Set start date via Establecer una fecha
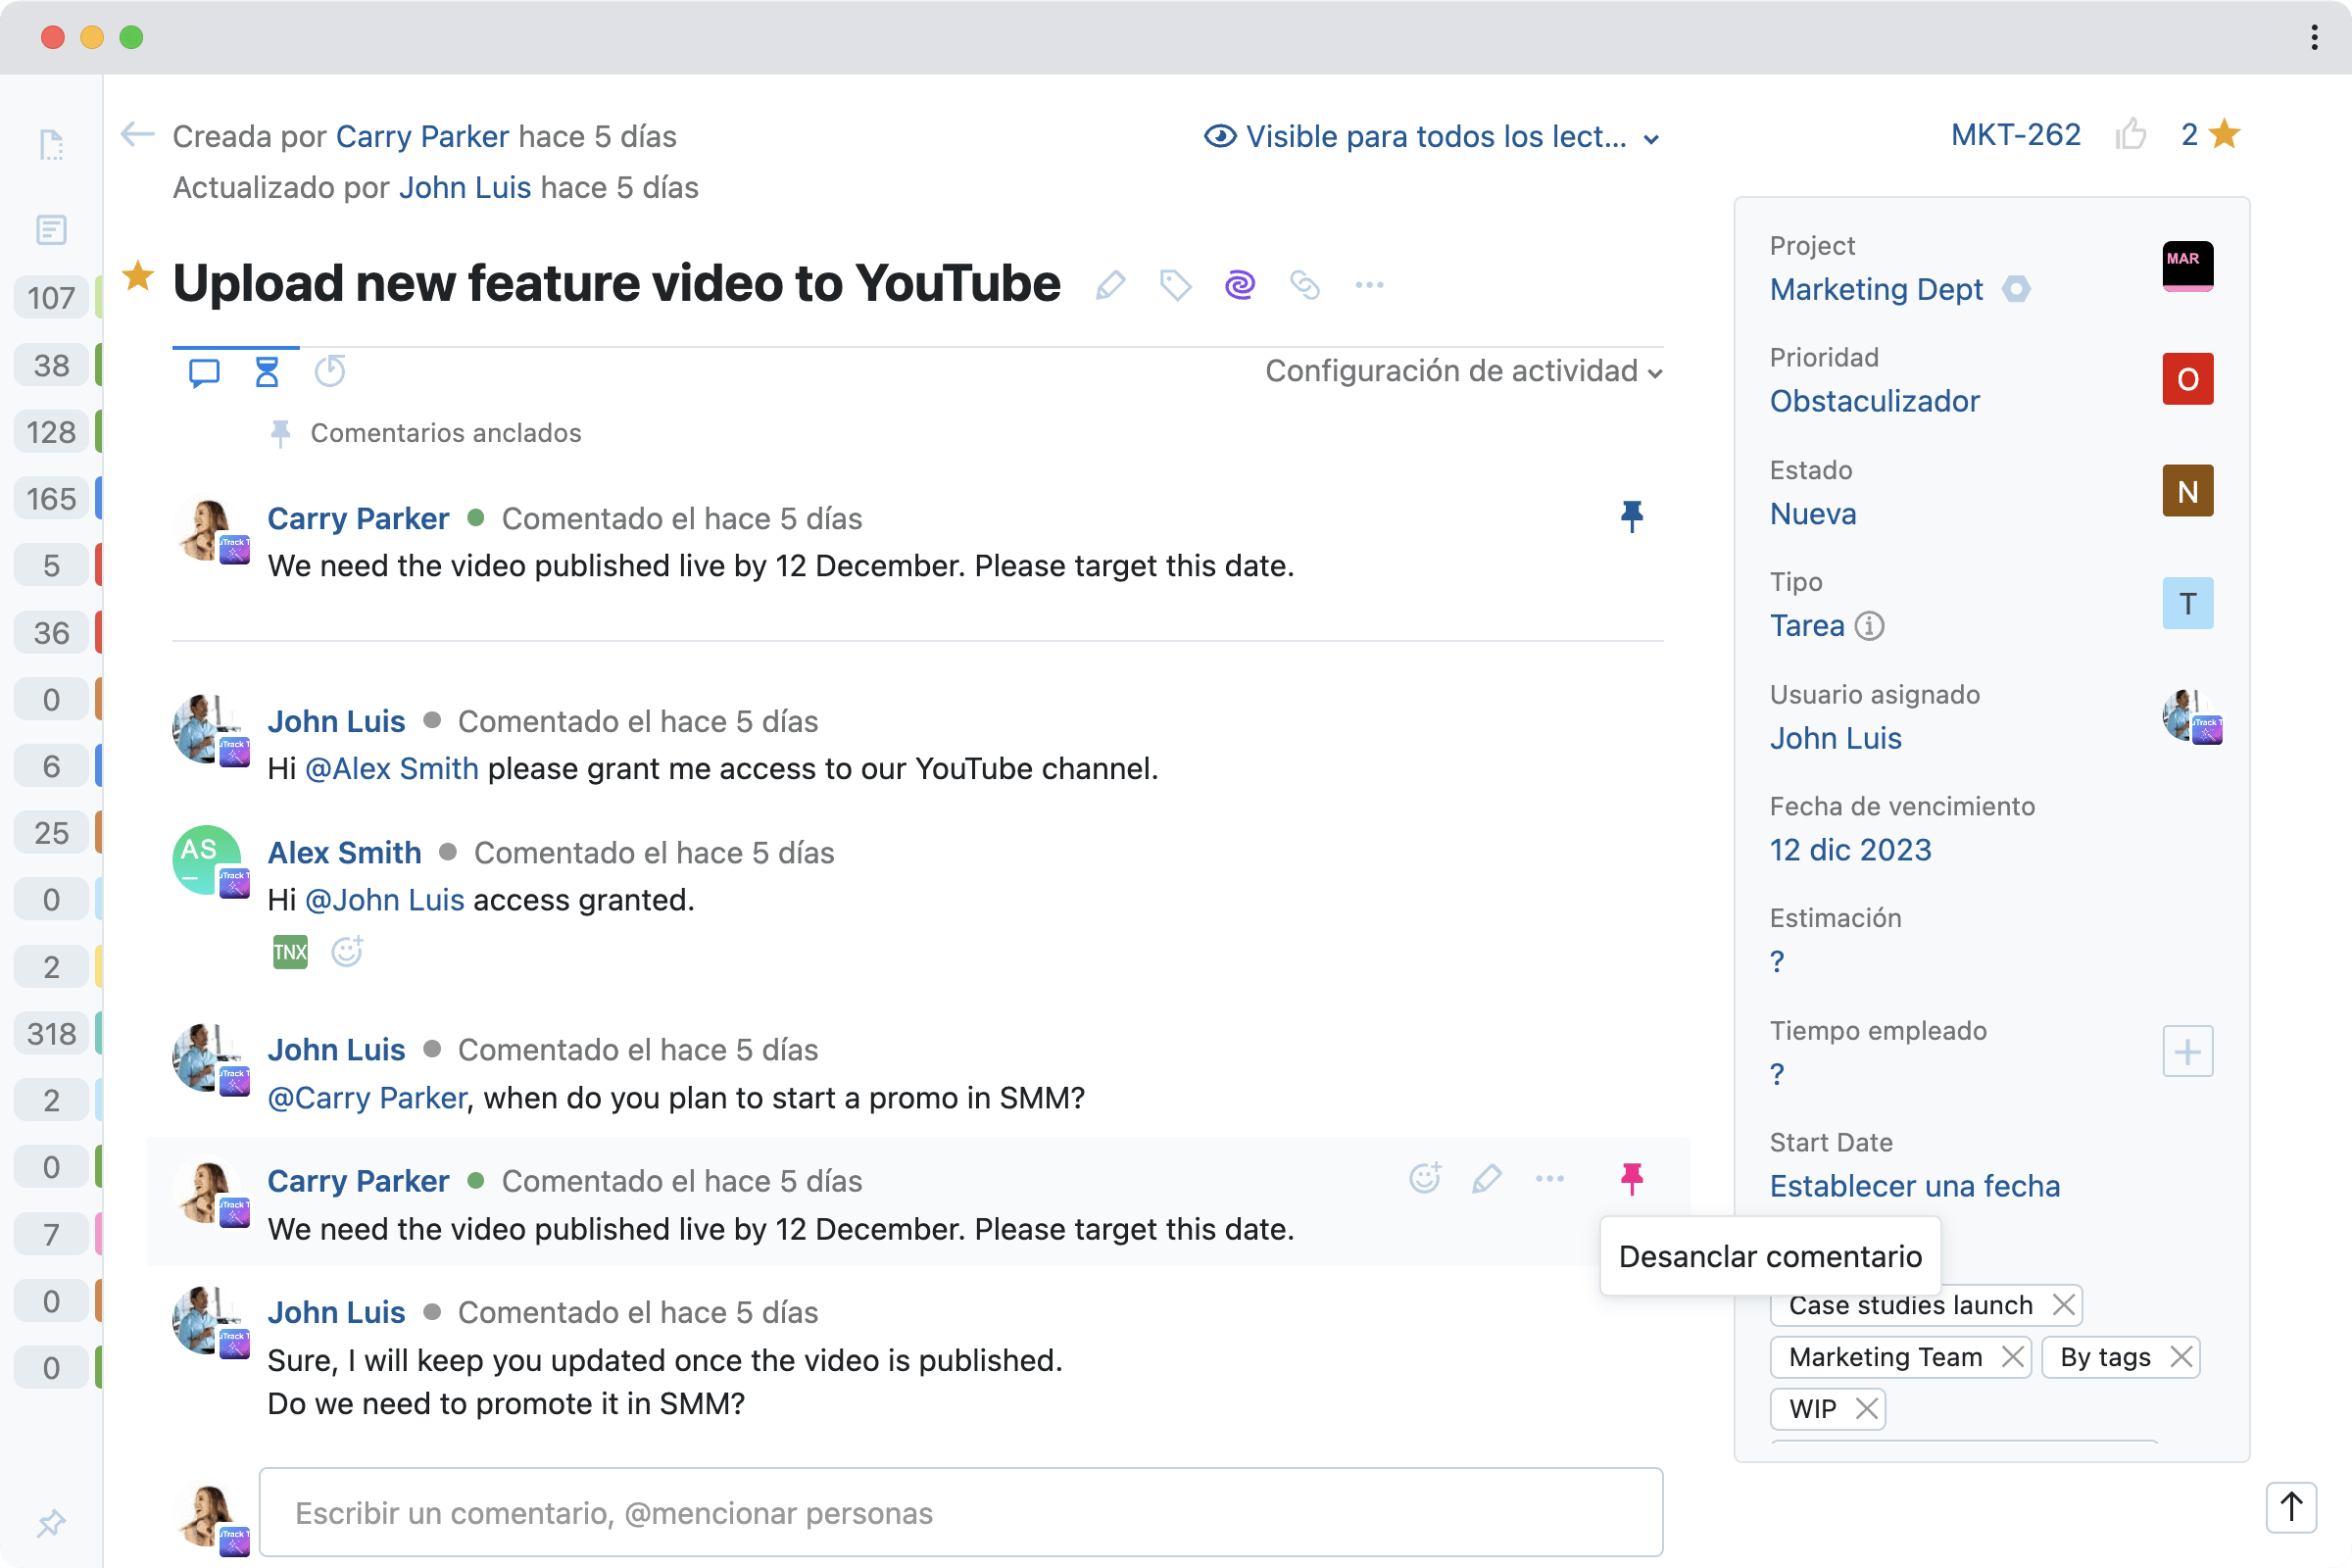 tap(1915, 1185)
